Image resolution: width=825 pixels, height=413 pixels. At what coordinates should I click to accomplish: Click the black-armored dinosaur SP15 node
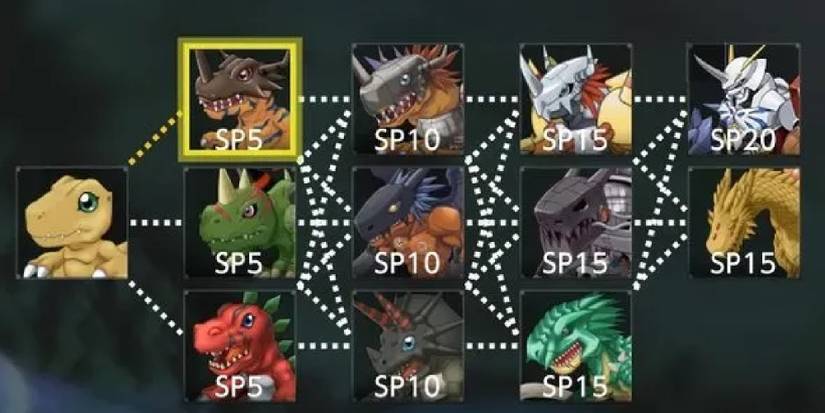tap(576, 223)
